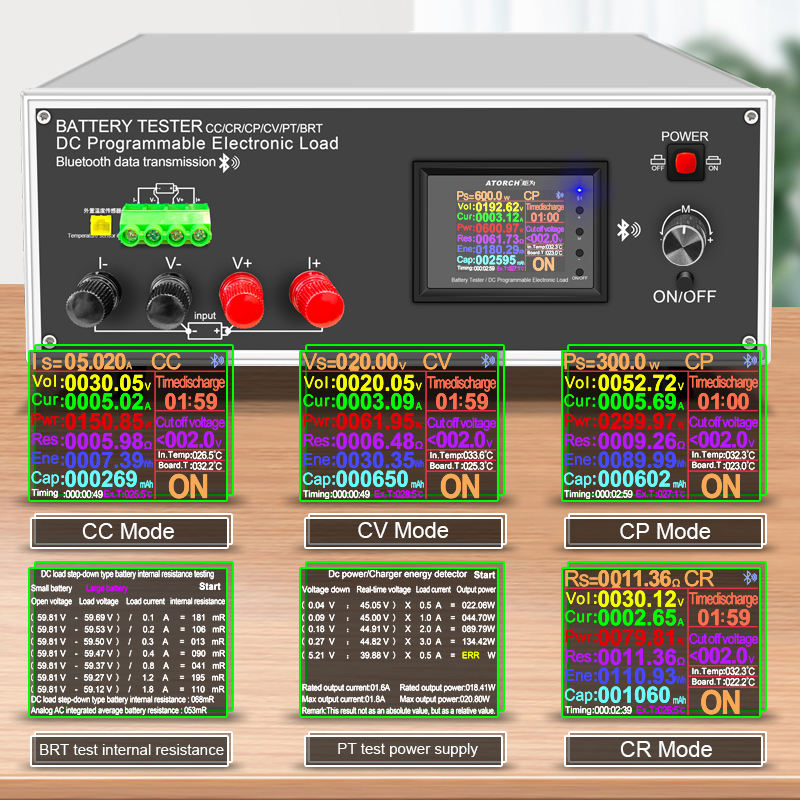Flip the red POWER rocker switch
The width and height of the screenshot is (800, 800).
pos(685,163)
